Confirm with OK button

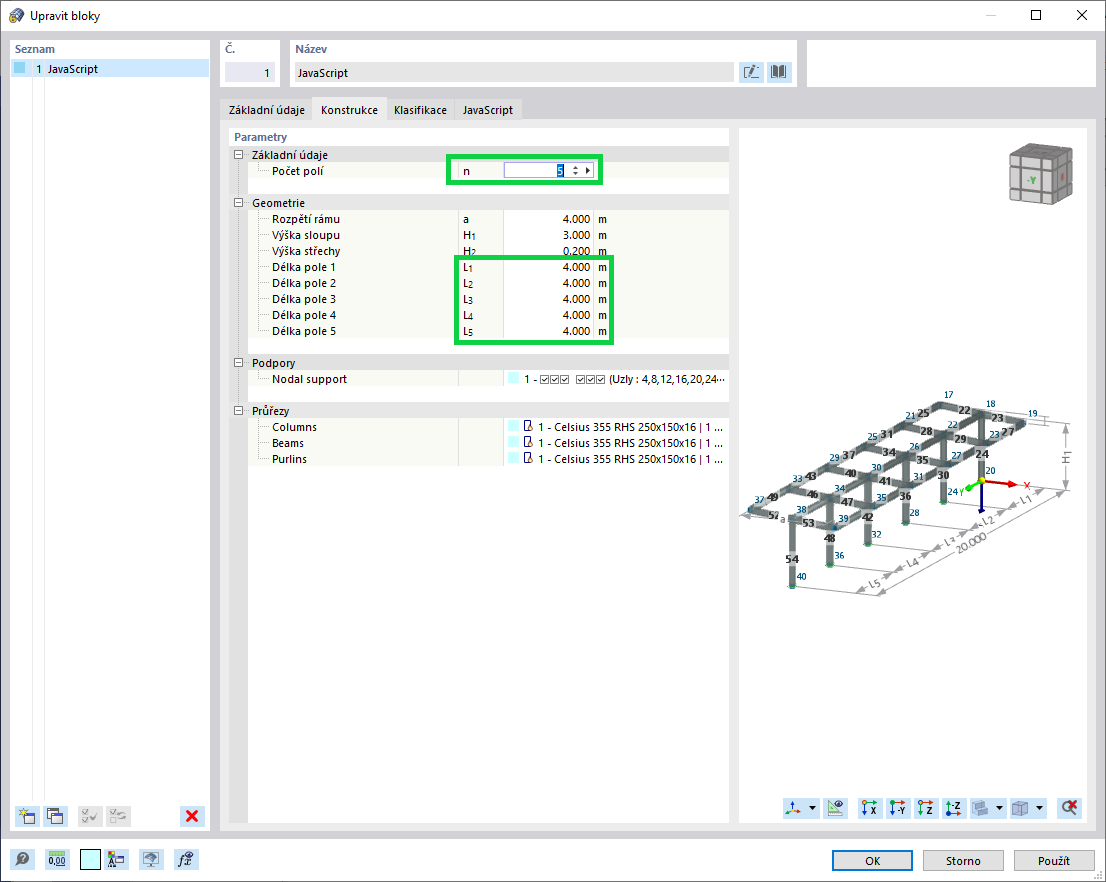873,861
